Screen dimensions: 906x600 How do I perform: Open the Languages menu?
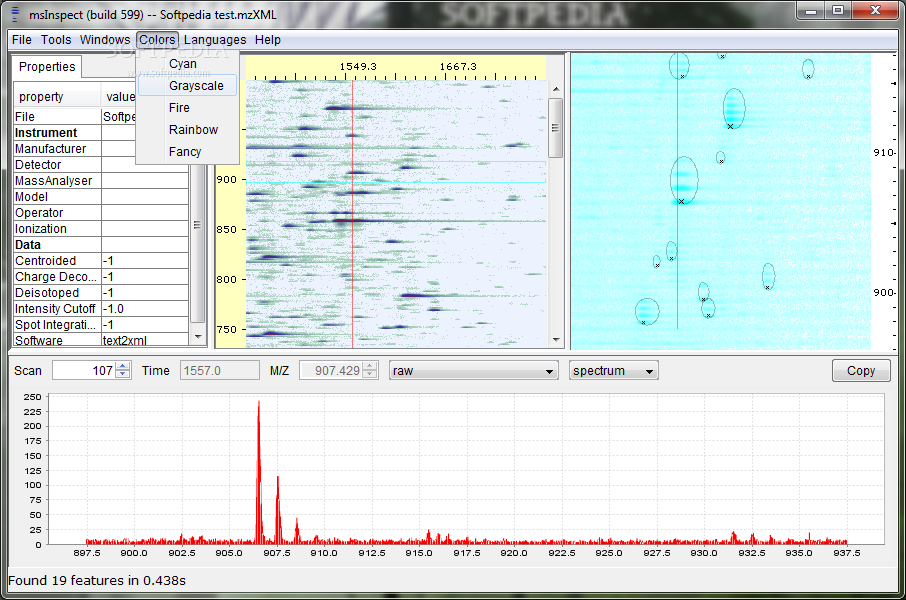[x=215, y=40]
